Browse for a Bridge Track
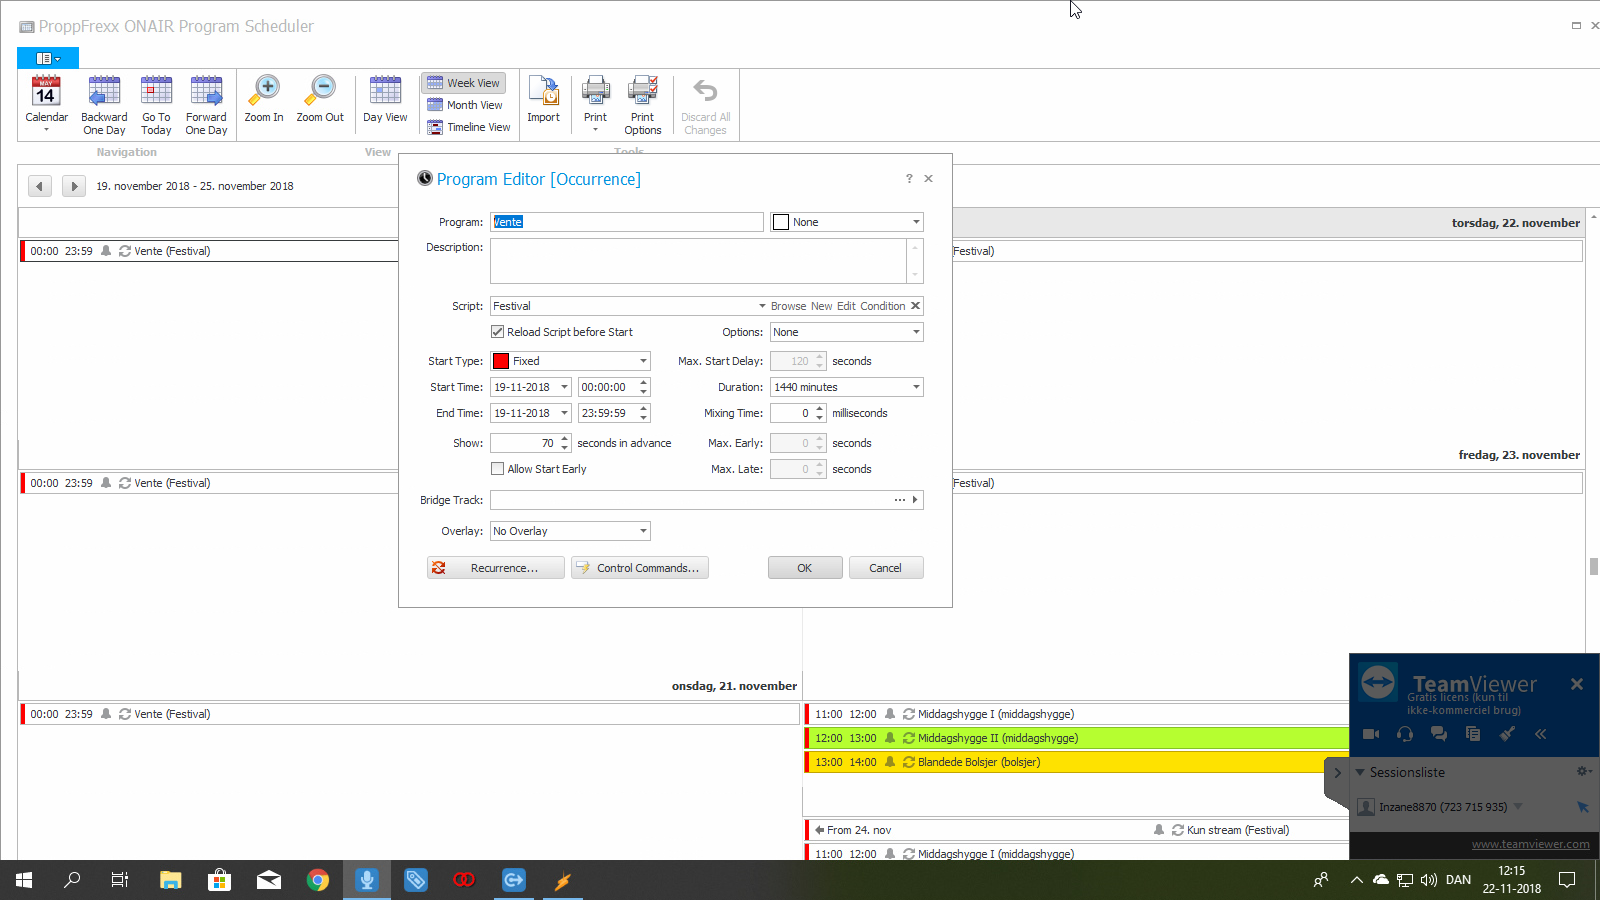This screenshot has height=900, width=1600. pos(900,500)
